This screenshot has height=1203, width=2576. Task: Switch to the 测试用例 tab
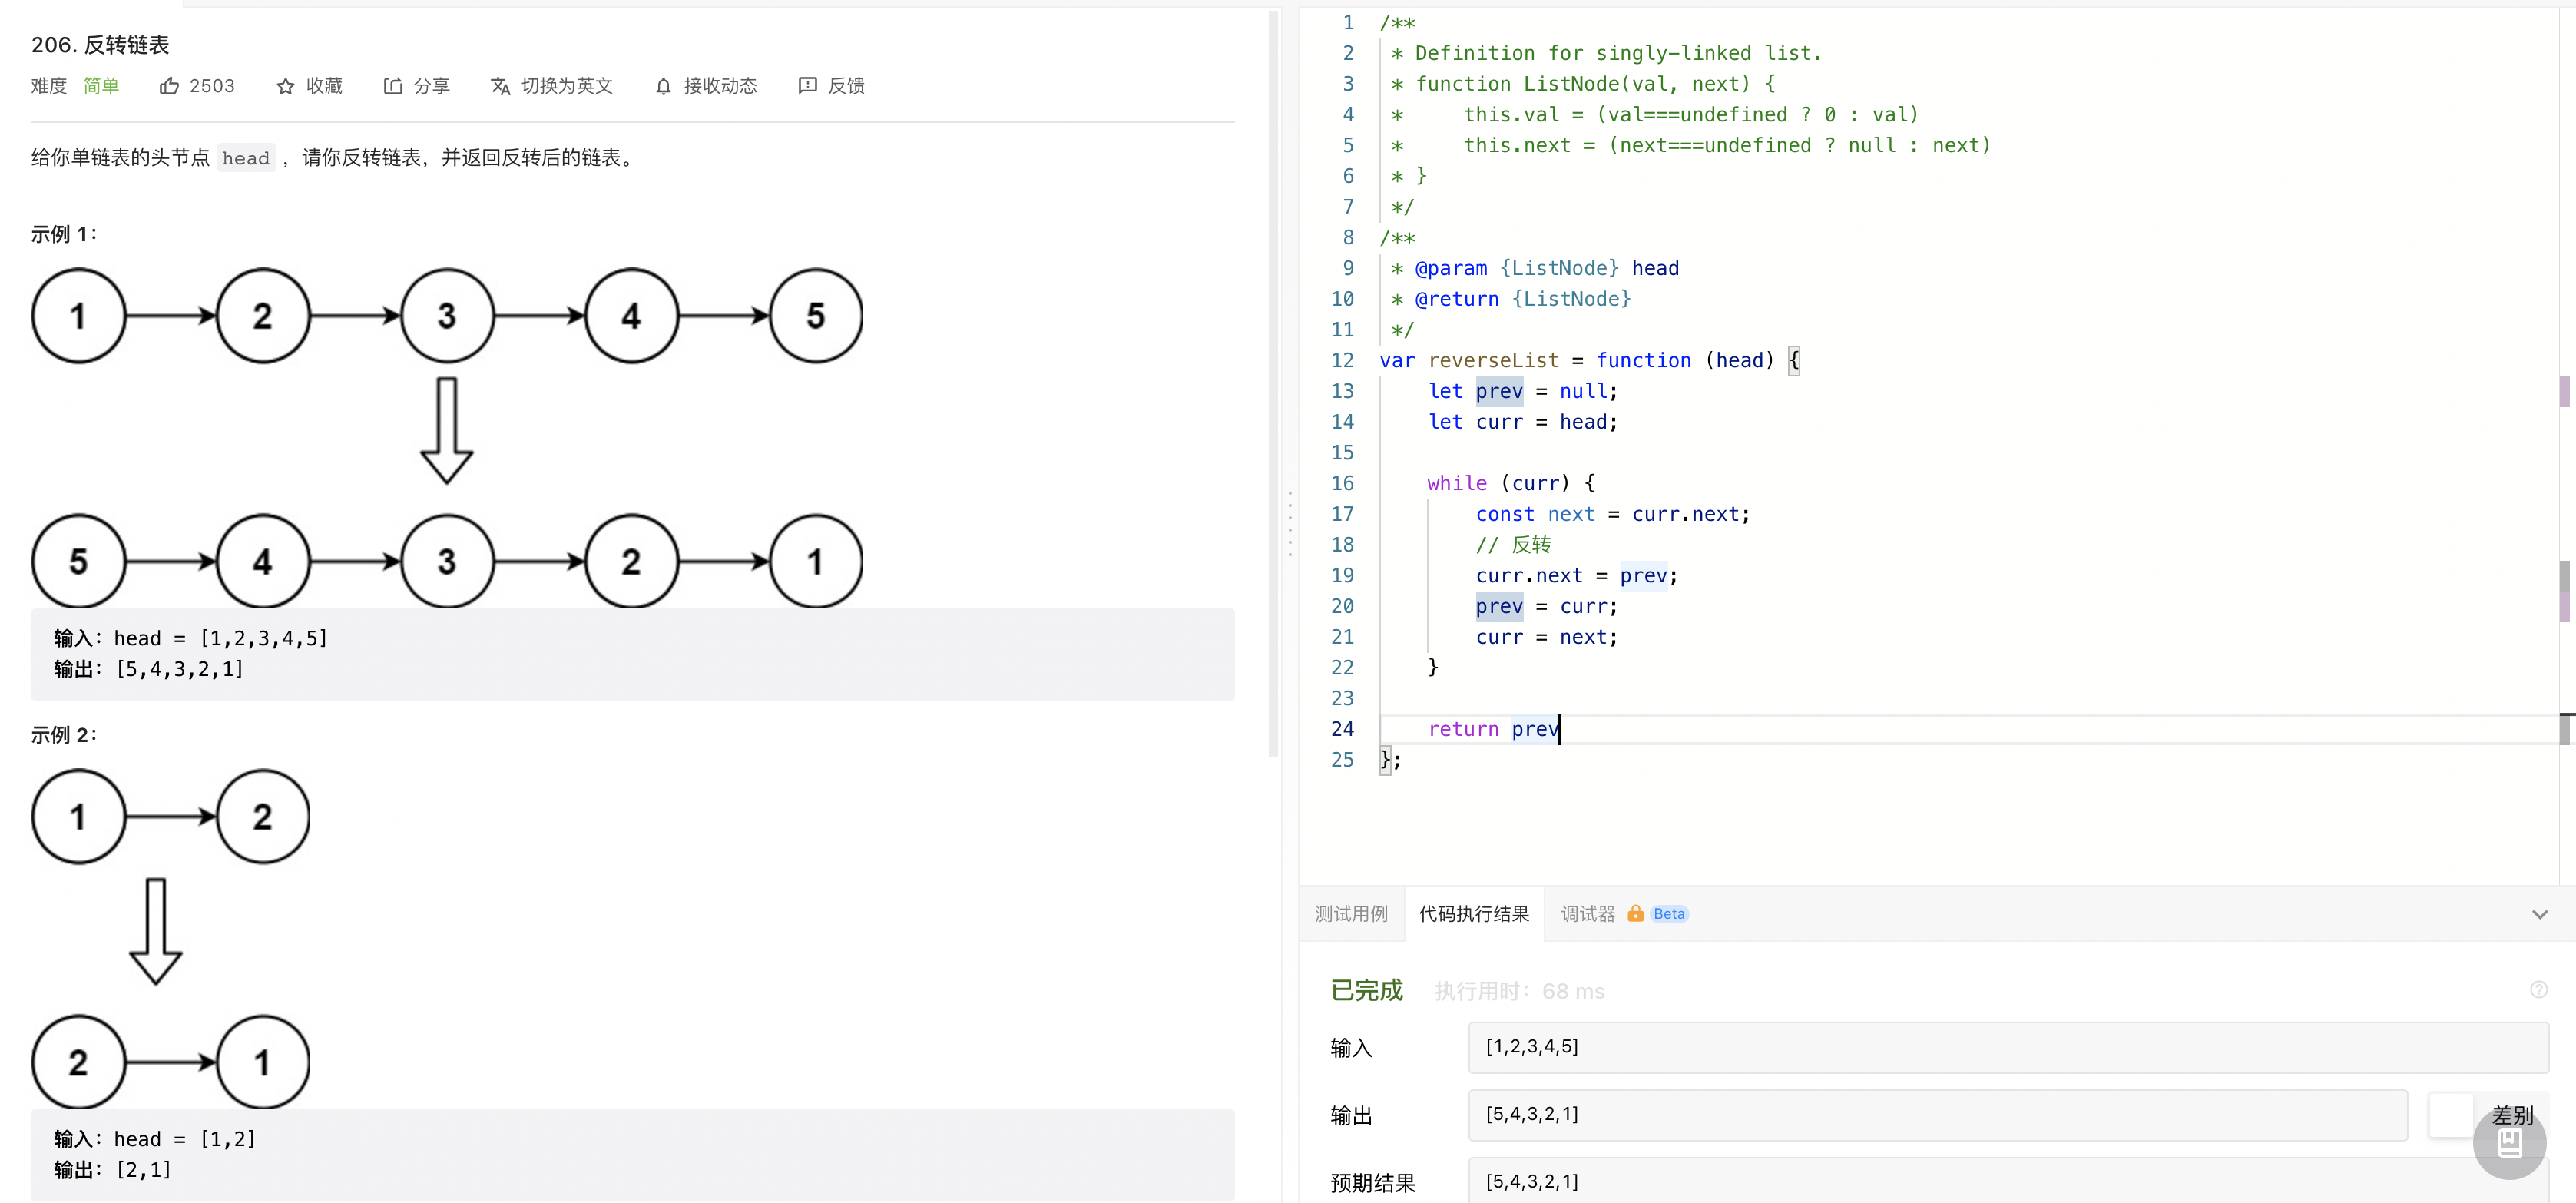click(1351, 914)
